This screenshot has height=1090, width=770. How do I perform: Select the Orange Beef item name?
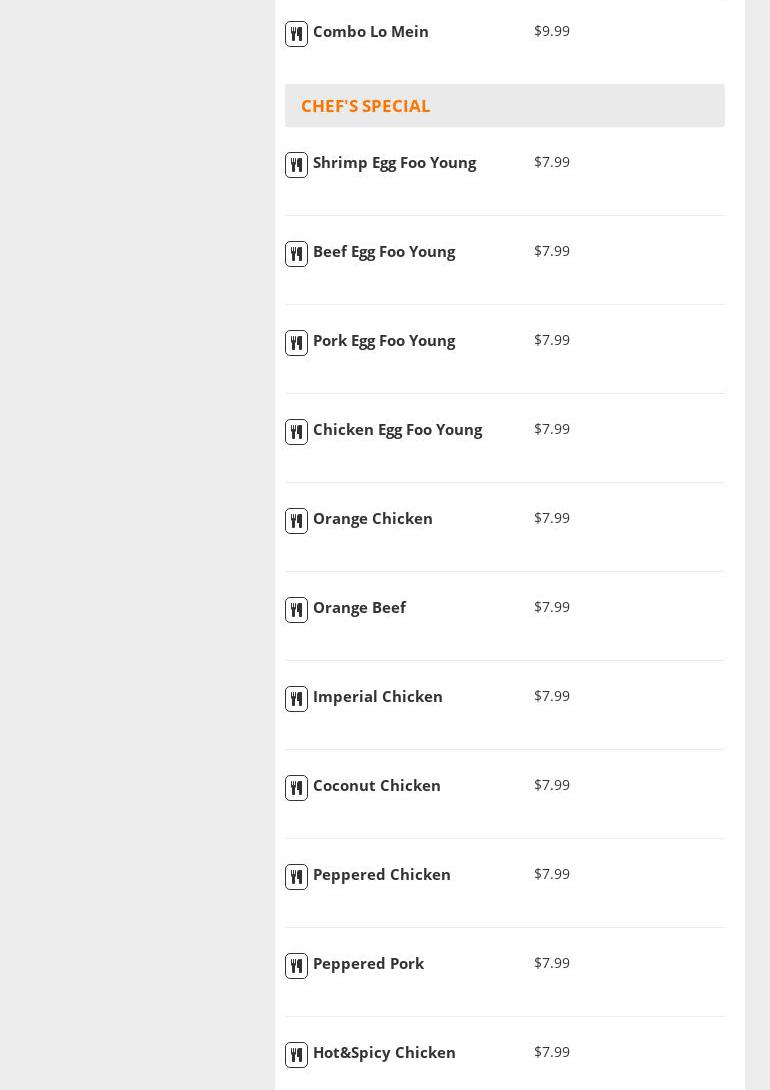(359, 607)
